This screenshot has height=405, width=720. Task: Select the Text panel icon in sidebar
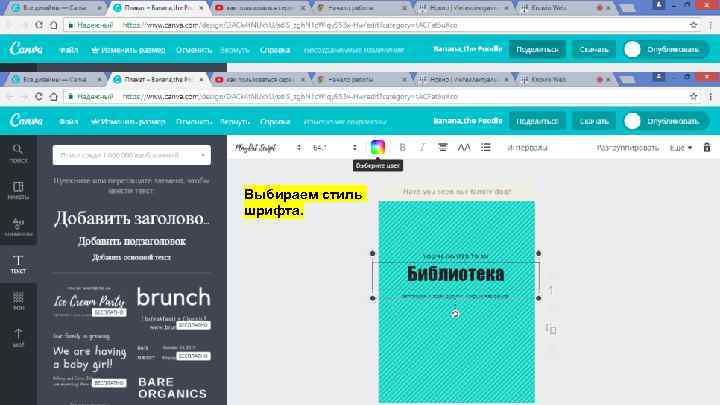[x=18, y=264]
